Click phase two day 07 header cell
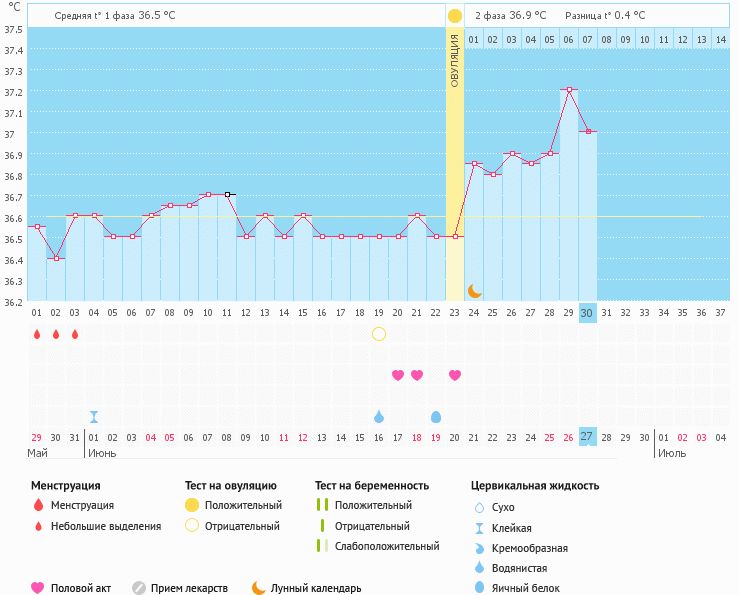 (x=587, y=40)
